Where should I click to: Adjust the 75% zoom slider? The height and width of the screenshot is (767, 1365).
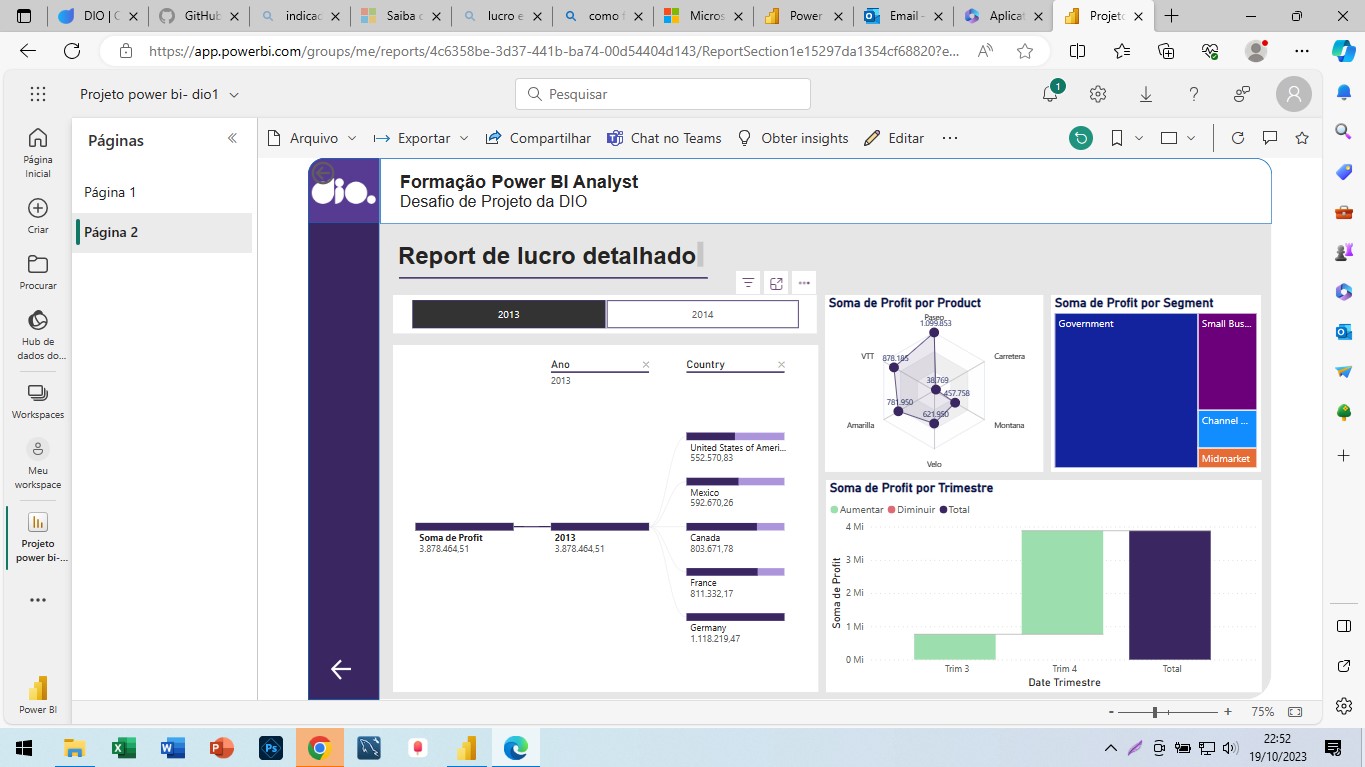pos(1155,712)
